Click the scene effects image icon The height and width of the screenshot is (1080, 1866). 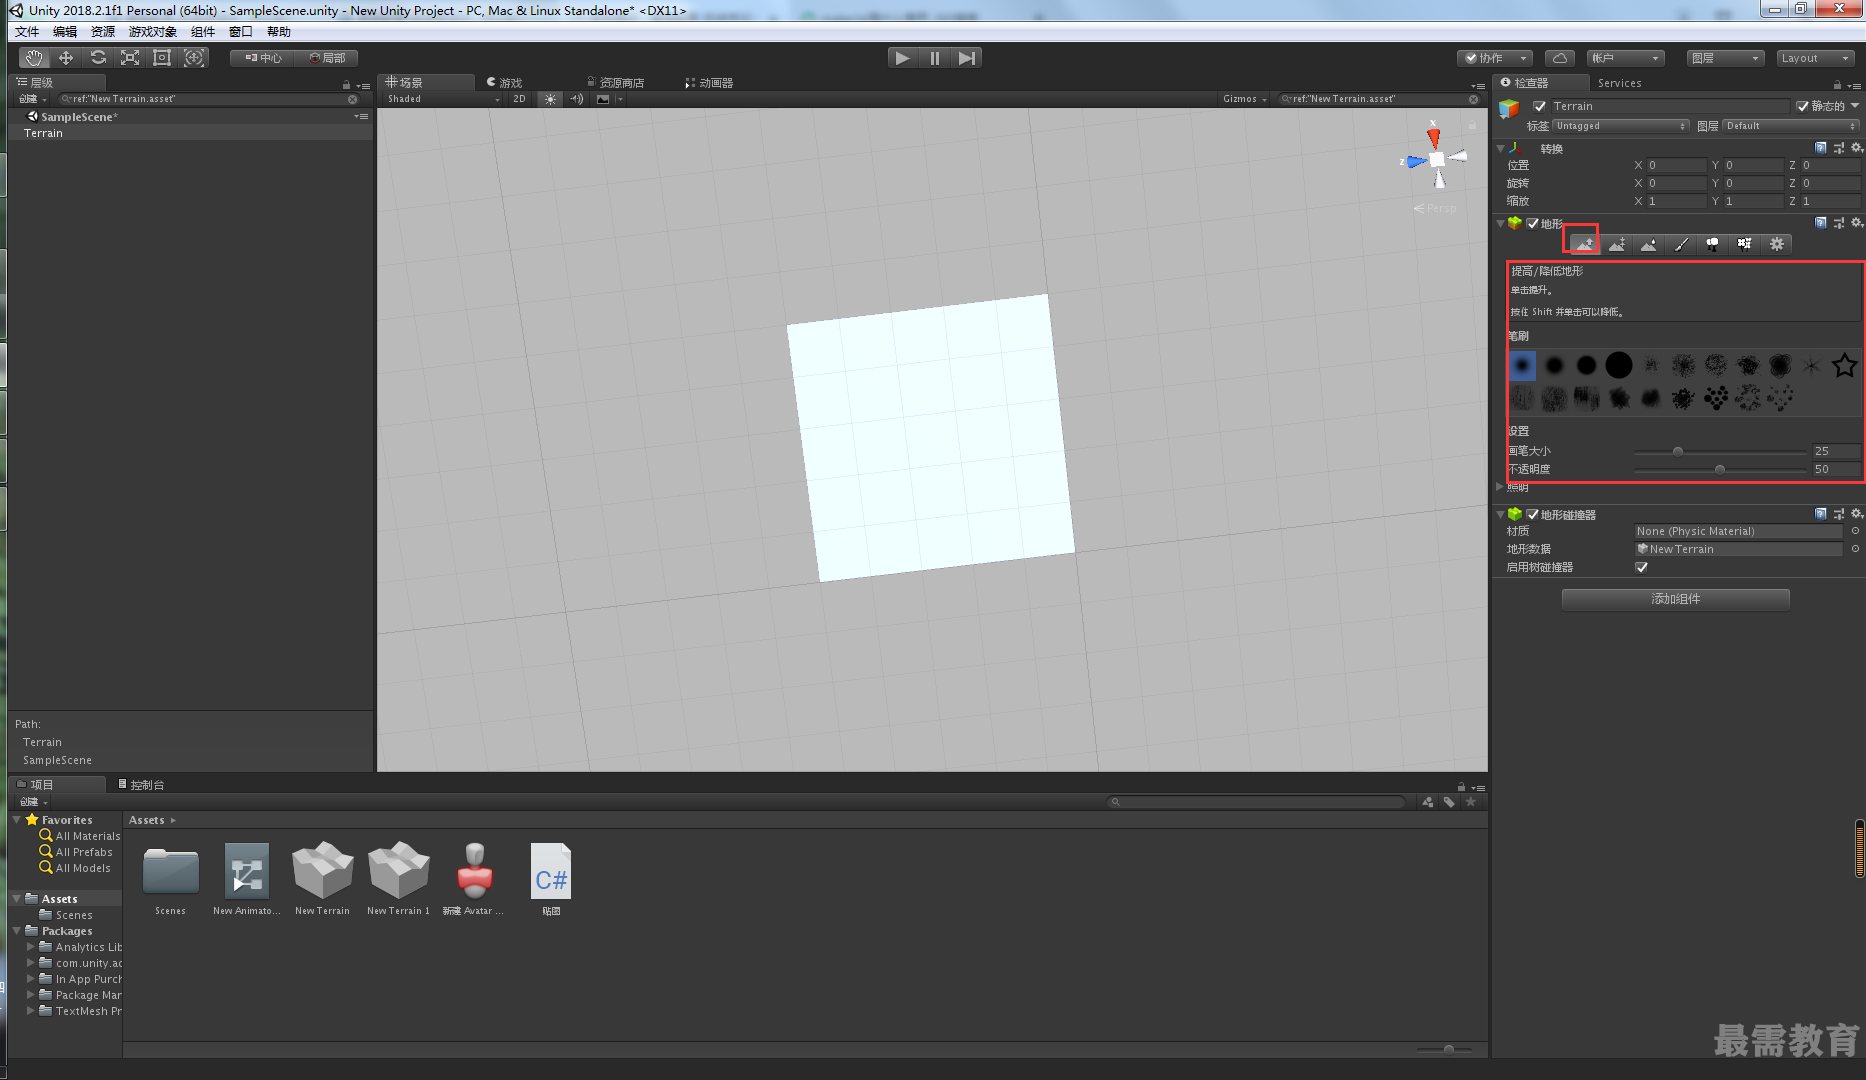tap(603, 99)
